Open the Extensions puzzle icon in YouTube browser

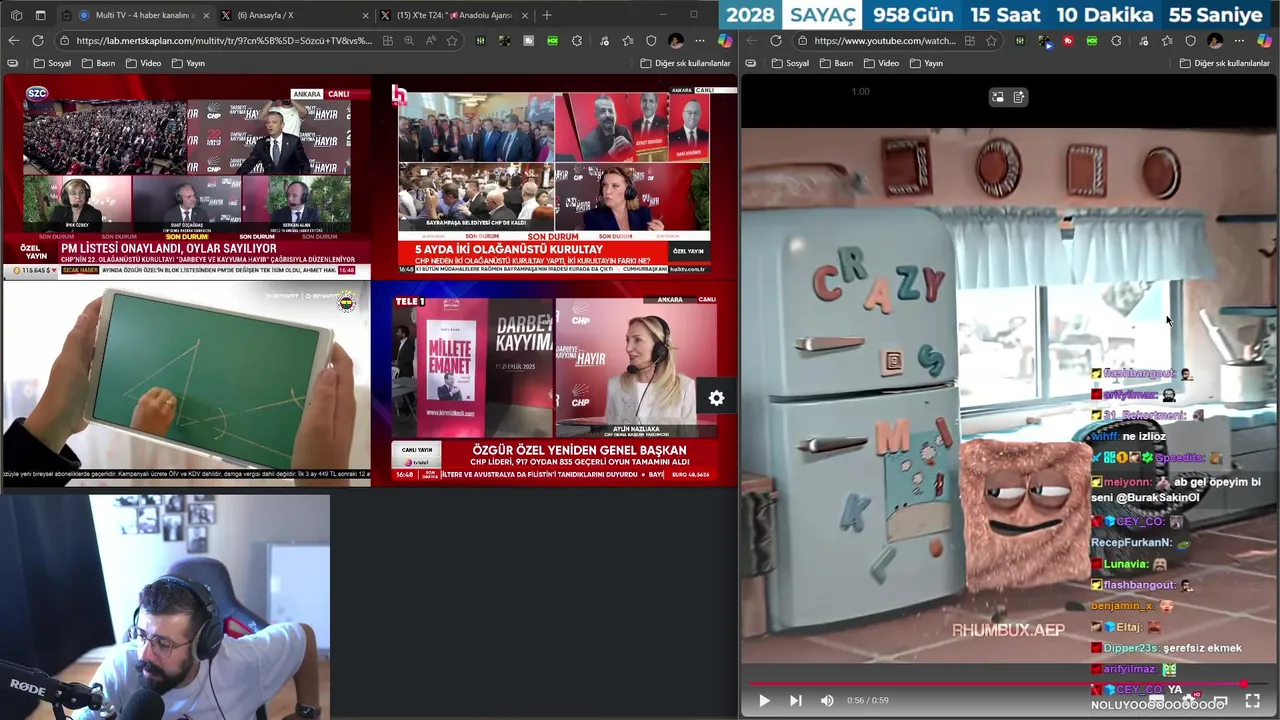click(1116, 41)
